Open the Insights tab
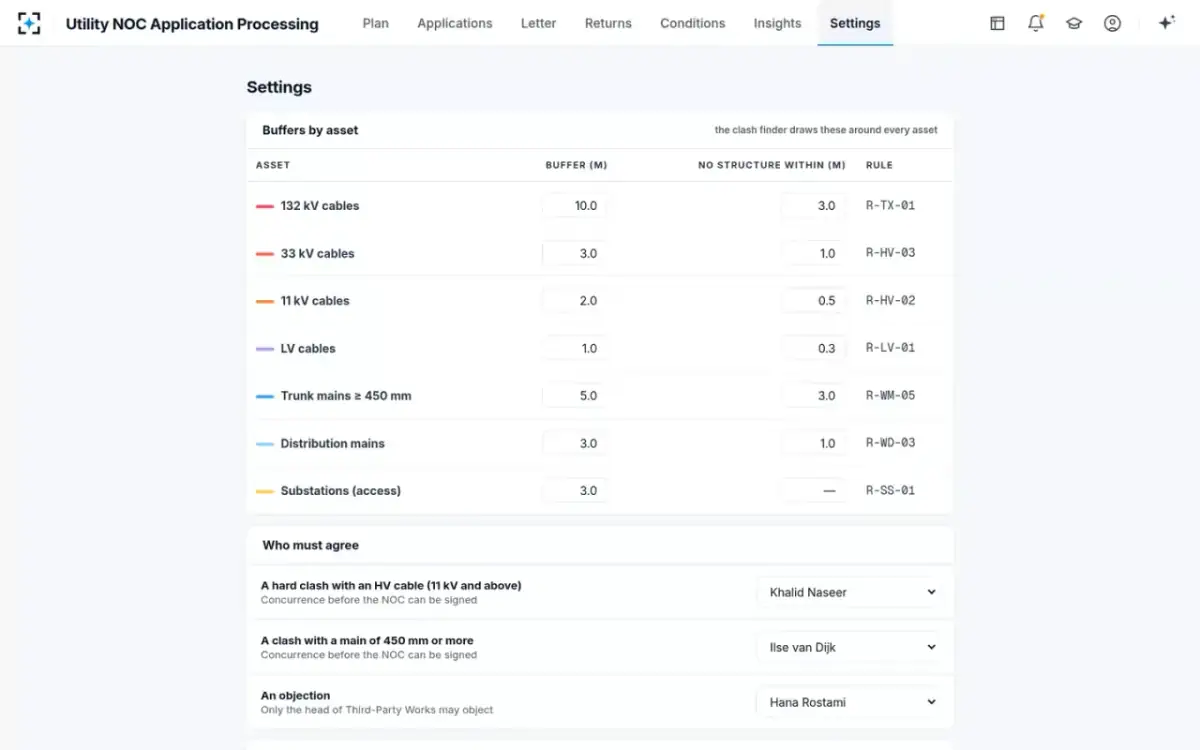This screenshot has width=1200, height=750. tap(777, 23)
